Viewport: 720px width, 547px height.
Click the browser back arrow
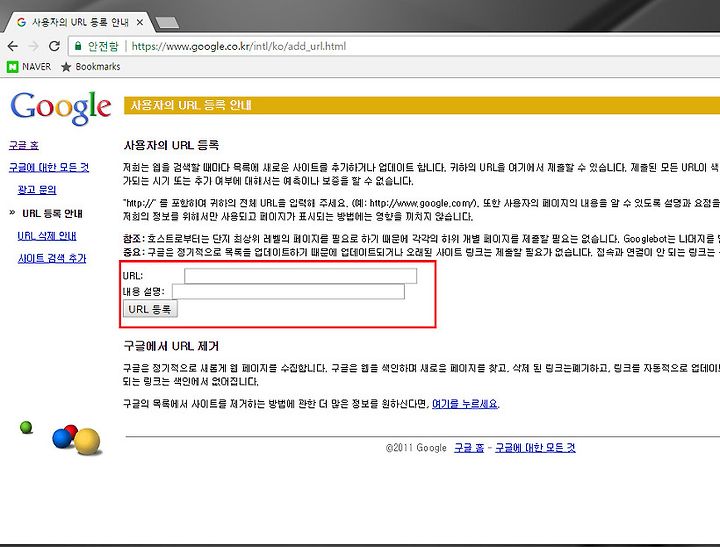(13, 46)
